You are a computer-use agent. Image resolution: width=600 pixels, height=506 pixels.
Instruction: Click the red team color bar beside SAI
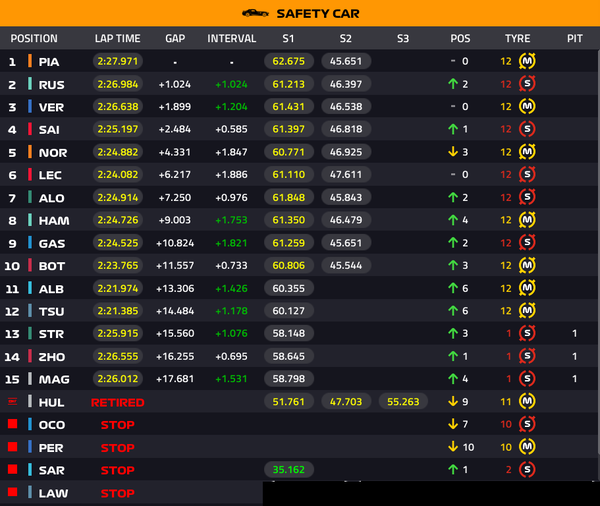click(x=30, y=129)
